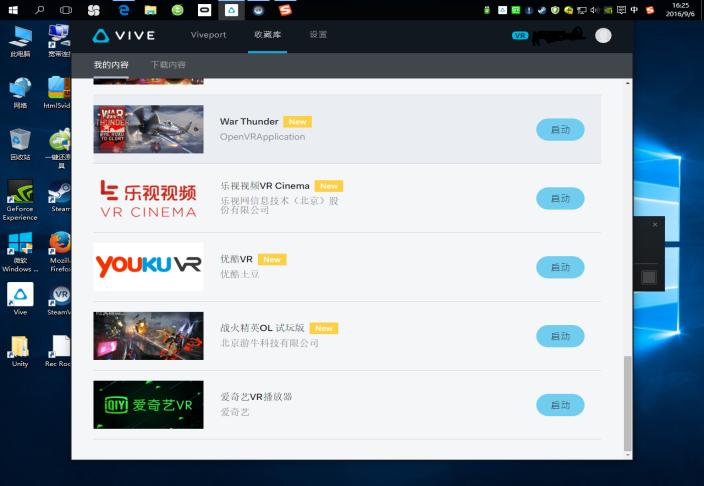The width and height of the screenshot is (704, 486).
Task: Click the War Thunder title text
Action: [249, 121]
